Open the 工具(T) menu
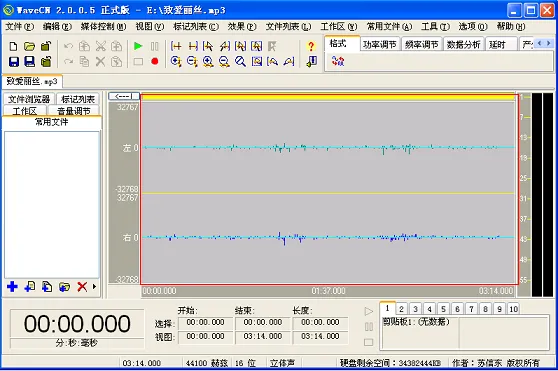Screen dimensions: 558x371 (x=435, y=26)
